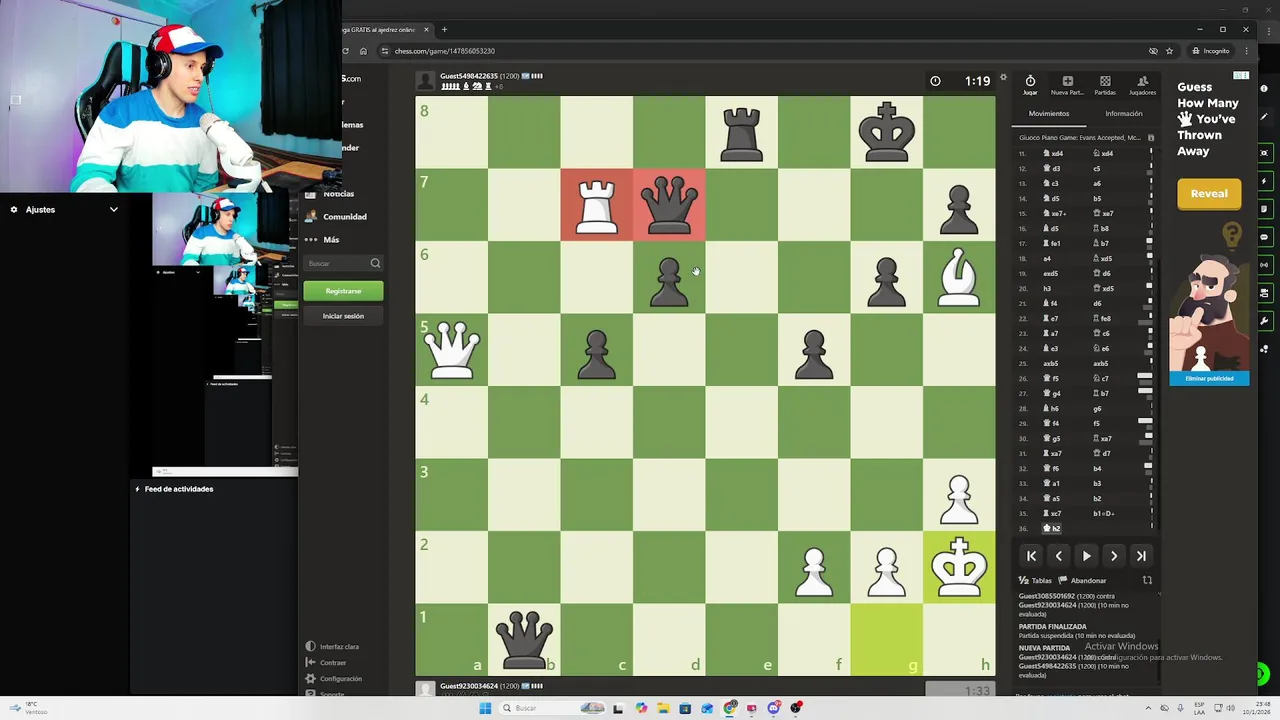Open the Jugar stopwatch icon

pyautogui.click(x=1030, y=81)
